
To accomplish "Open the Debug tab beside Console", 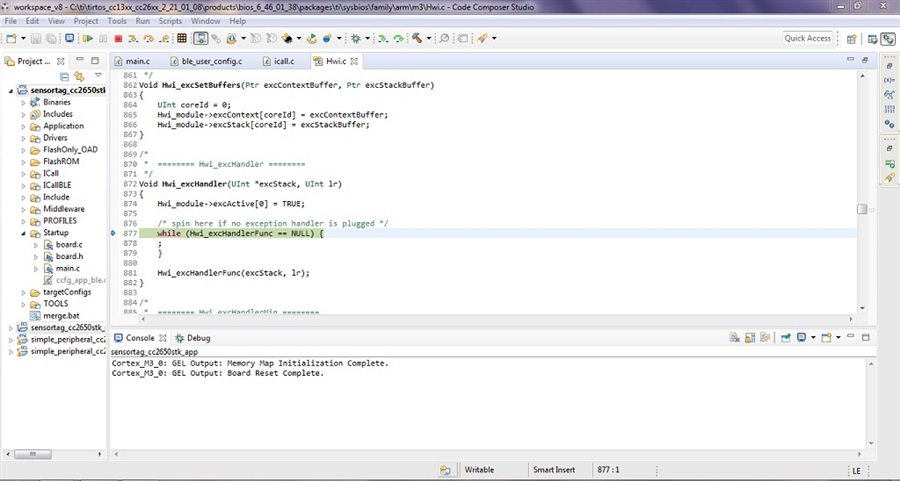I will click(193, 338).
